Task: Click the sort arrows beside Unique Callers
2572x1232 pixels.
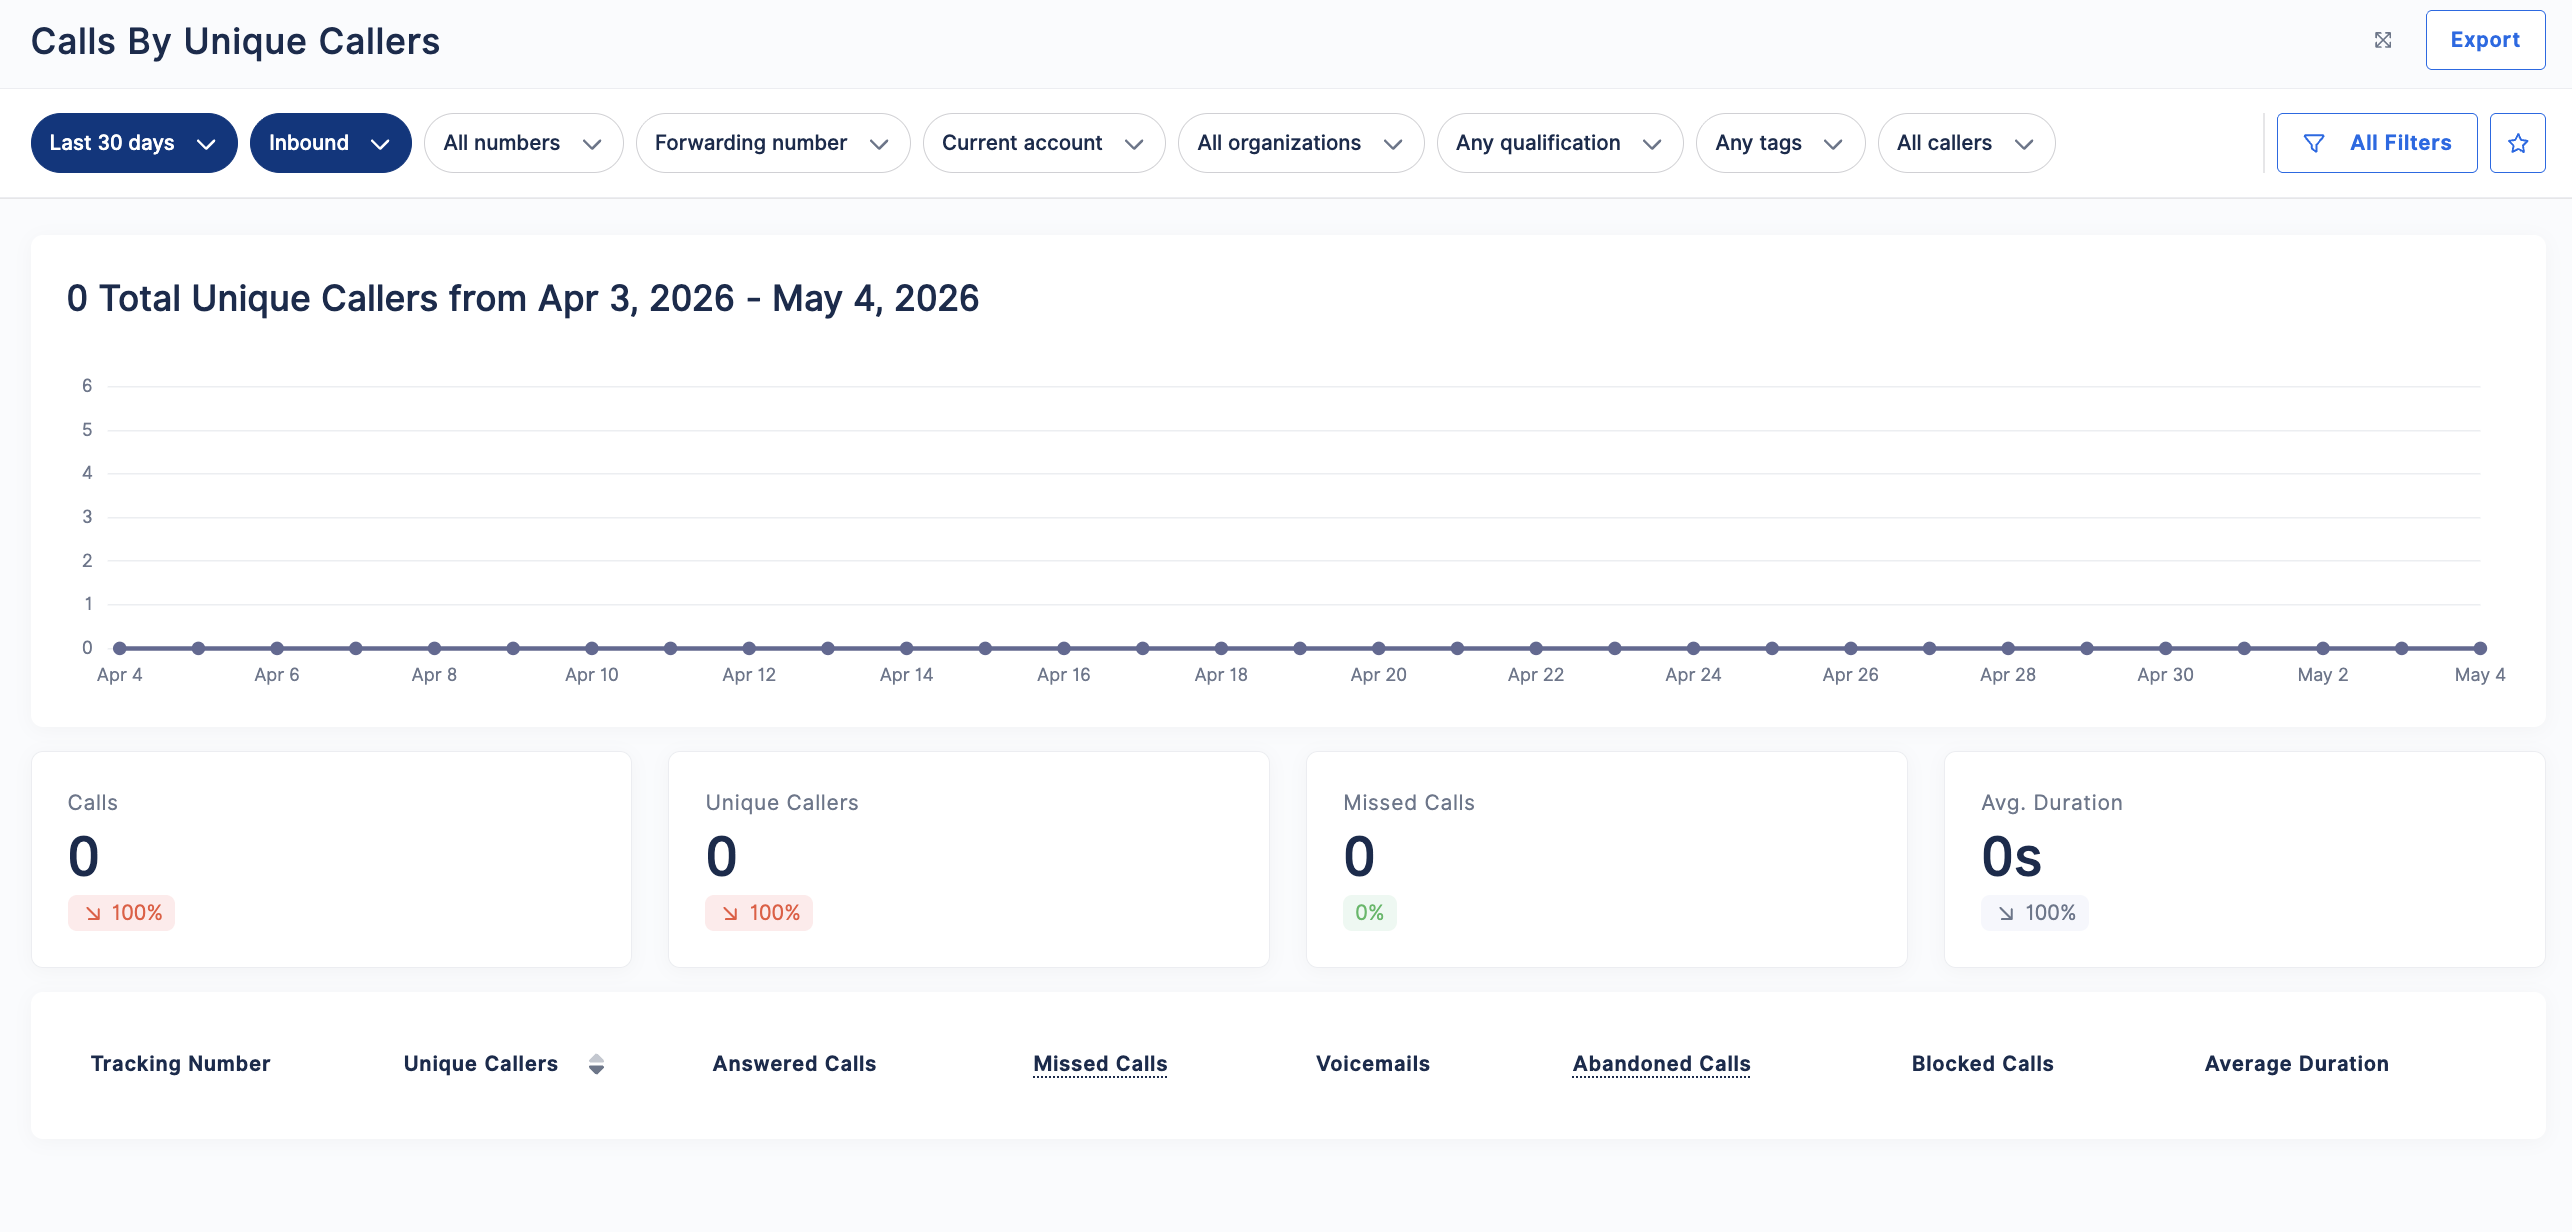Action: click(596, 1064)
